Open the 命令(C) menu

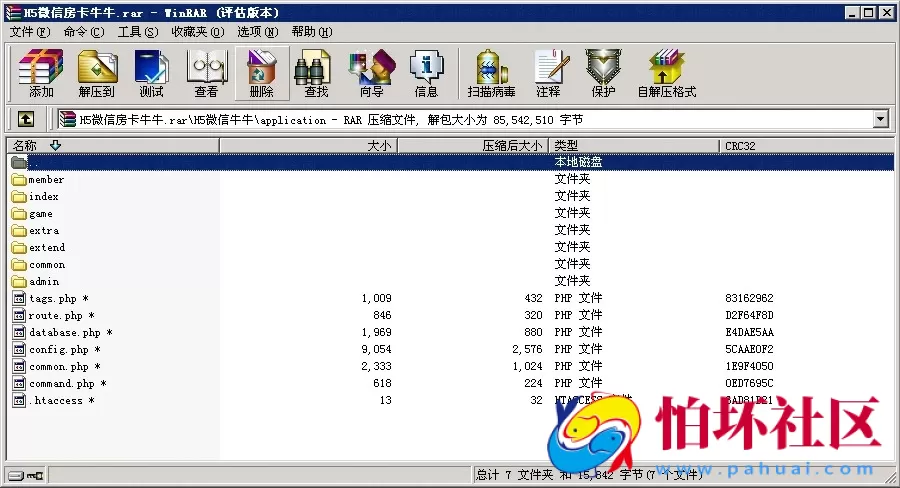[84, 32]
